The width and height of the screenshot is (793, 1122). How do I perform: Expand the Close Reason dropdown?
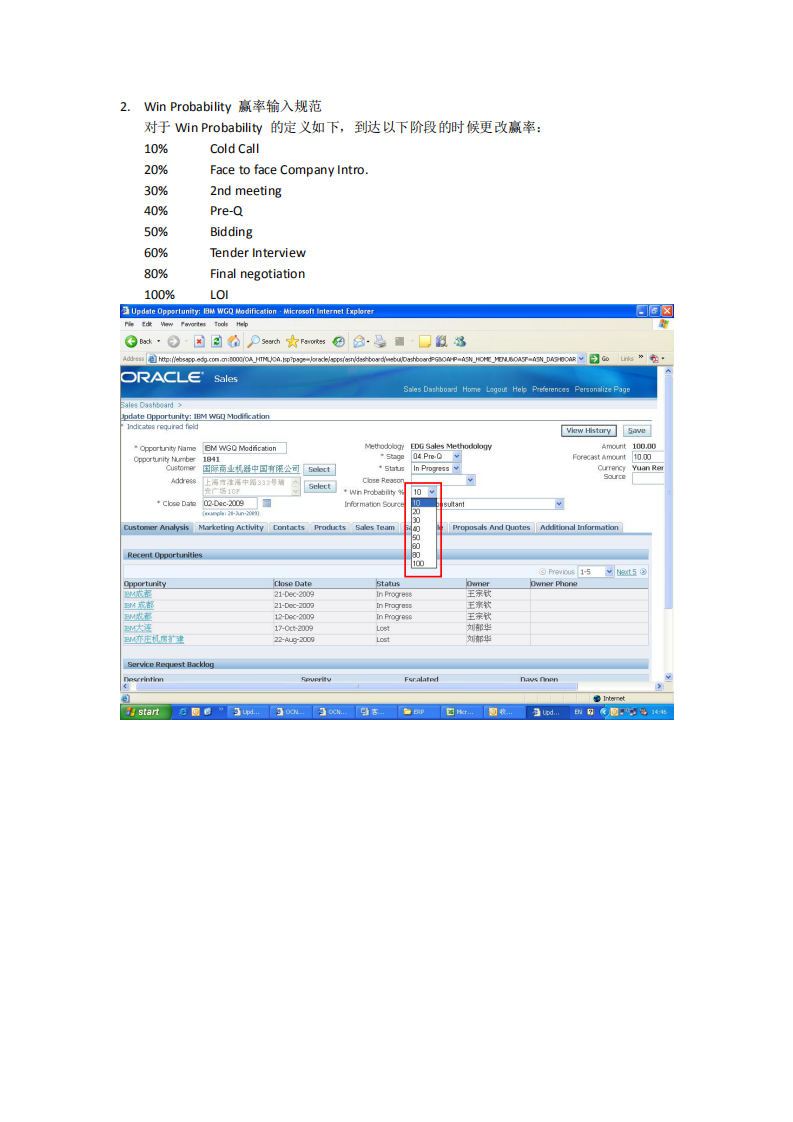point(470,480)
